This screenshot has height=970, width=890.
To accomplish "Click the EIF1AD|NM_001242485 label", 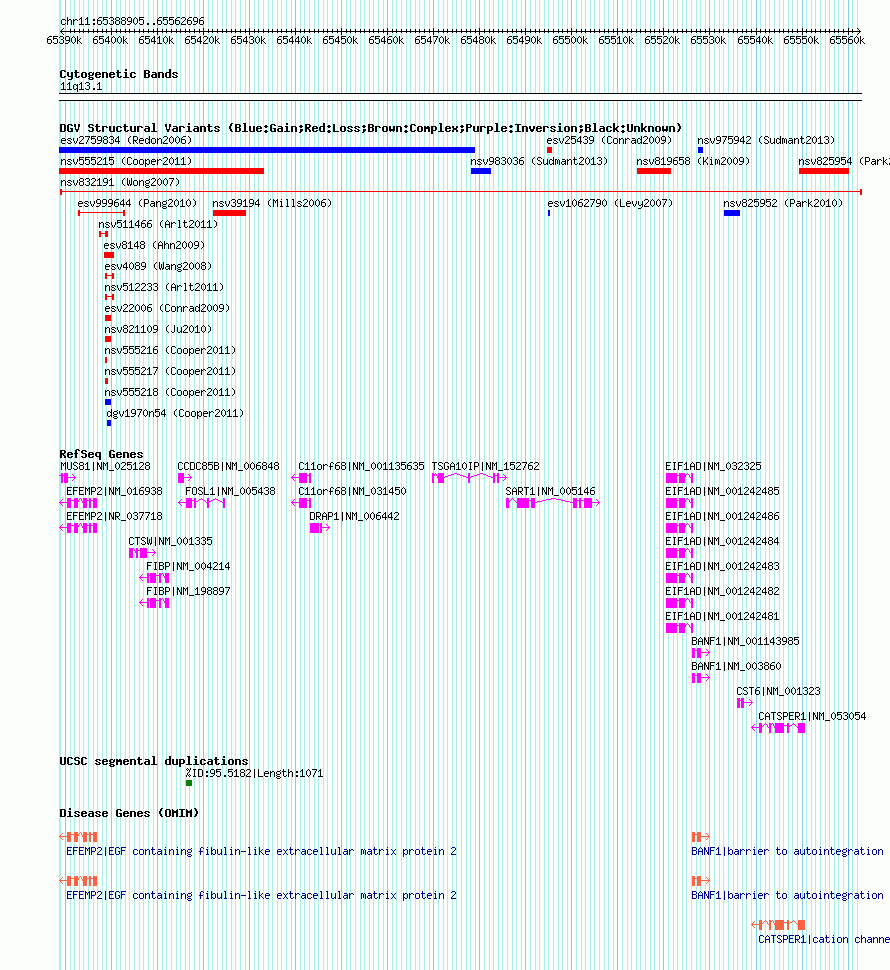I will click(x=722, y=491).
